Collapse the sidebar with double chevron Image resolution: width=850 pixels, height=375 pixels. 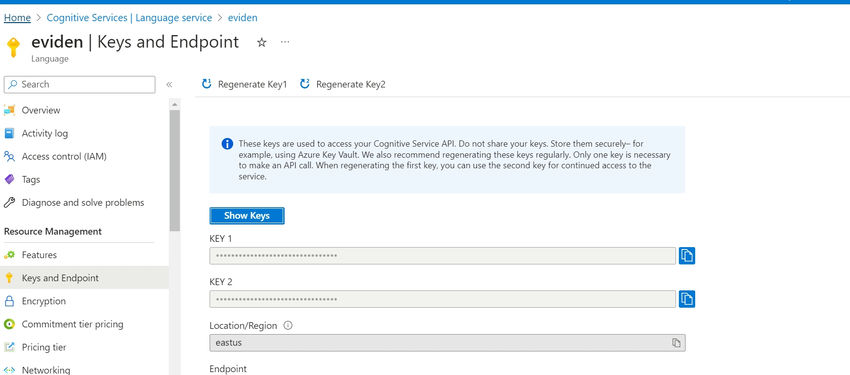coord(169,85)
